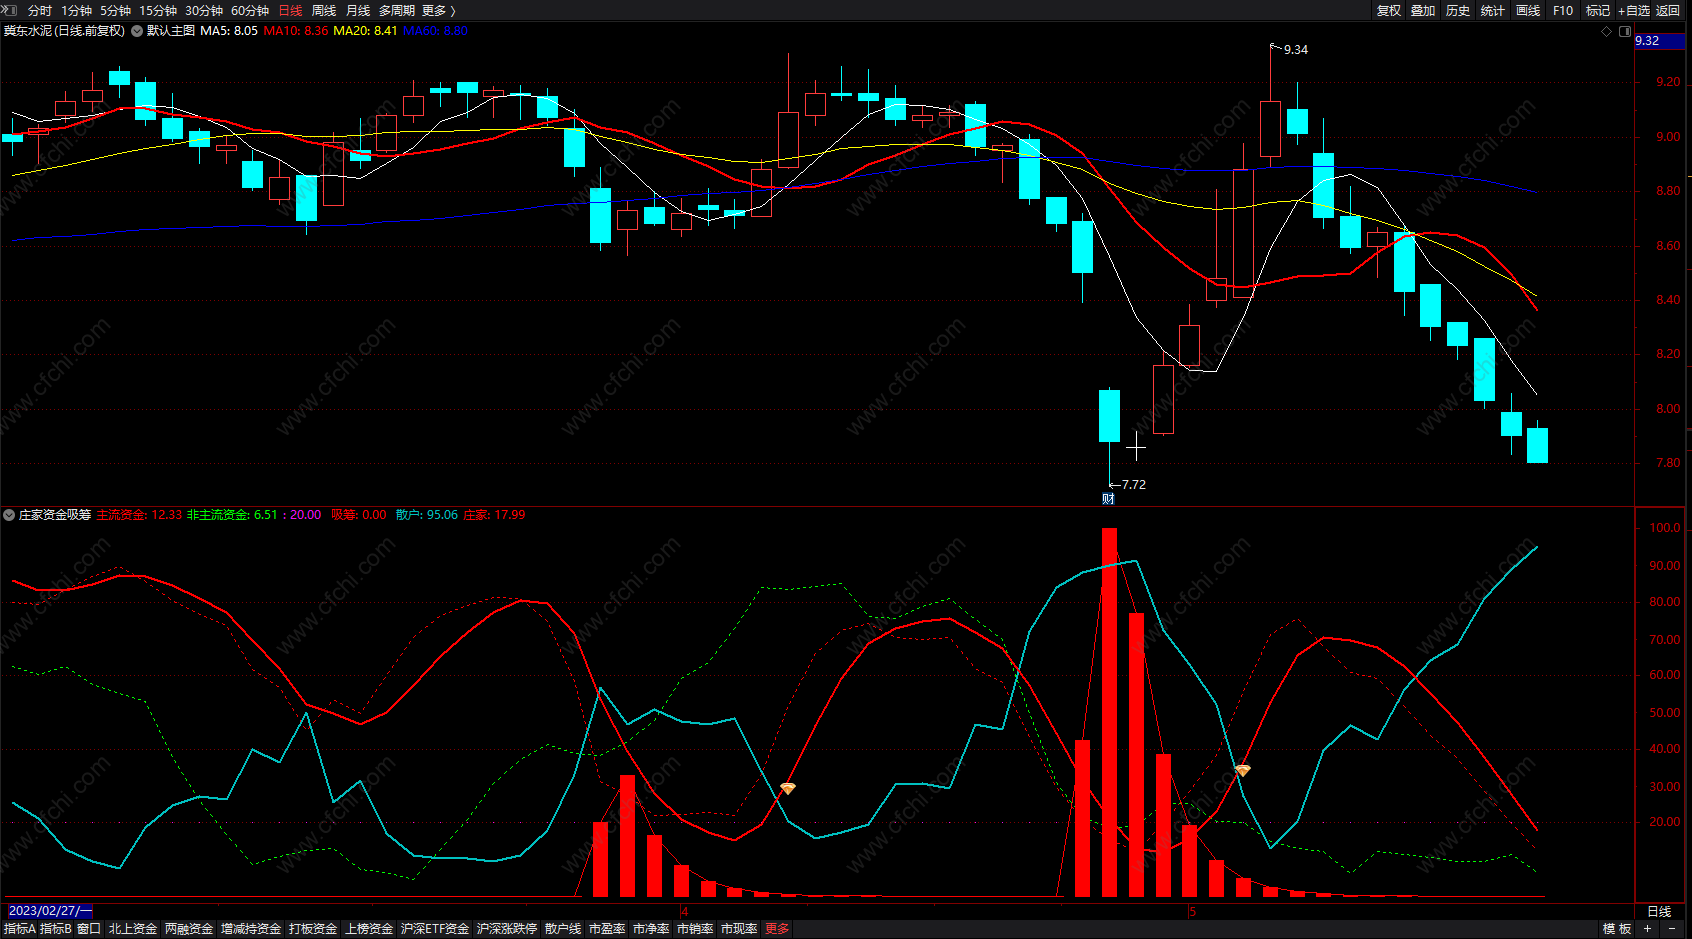Select the 指标B tab
Screen dimensions: 1692x939
click(x=56, y=929)
